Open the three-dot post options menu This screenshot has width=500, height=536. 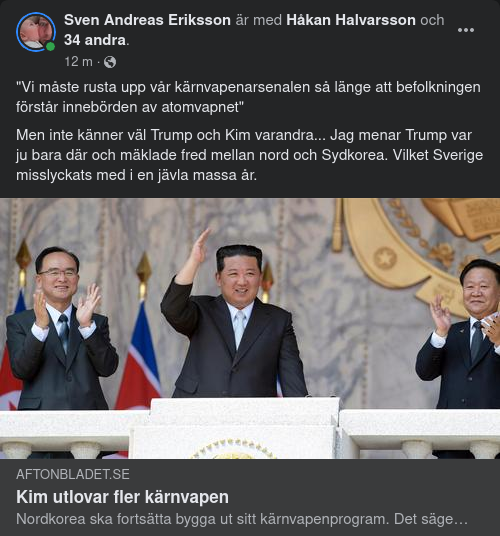coord(465,30)
